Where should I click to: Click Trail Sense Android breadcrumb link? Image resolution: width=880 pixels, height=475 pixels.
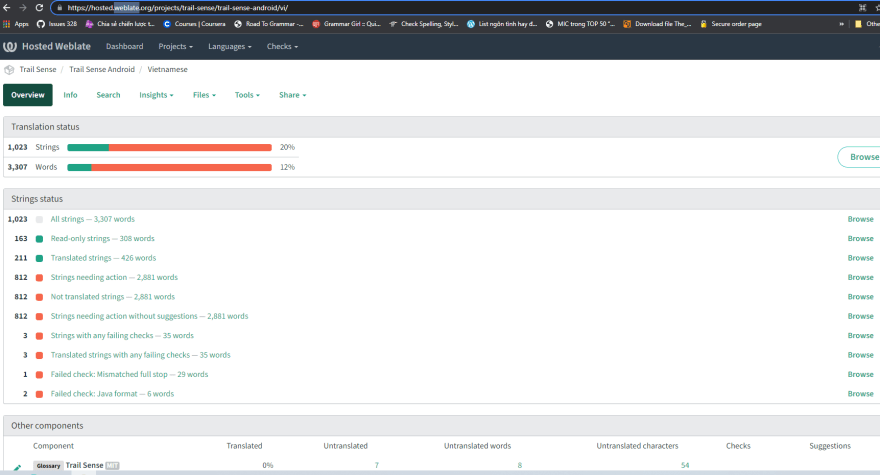point(102,70)
